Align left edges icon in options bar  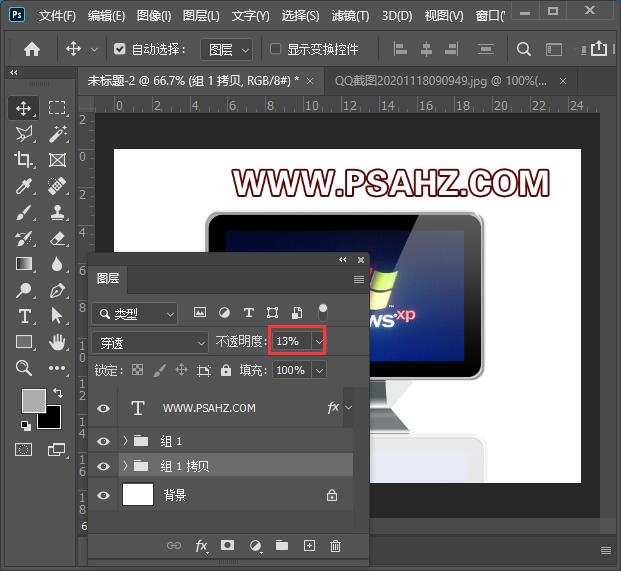[400, 49]
